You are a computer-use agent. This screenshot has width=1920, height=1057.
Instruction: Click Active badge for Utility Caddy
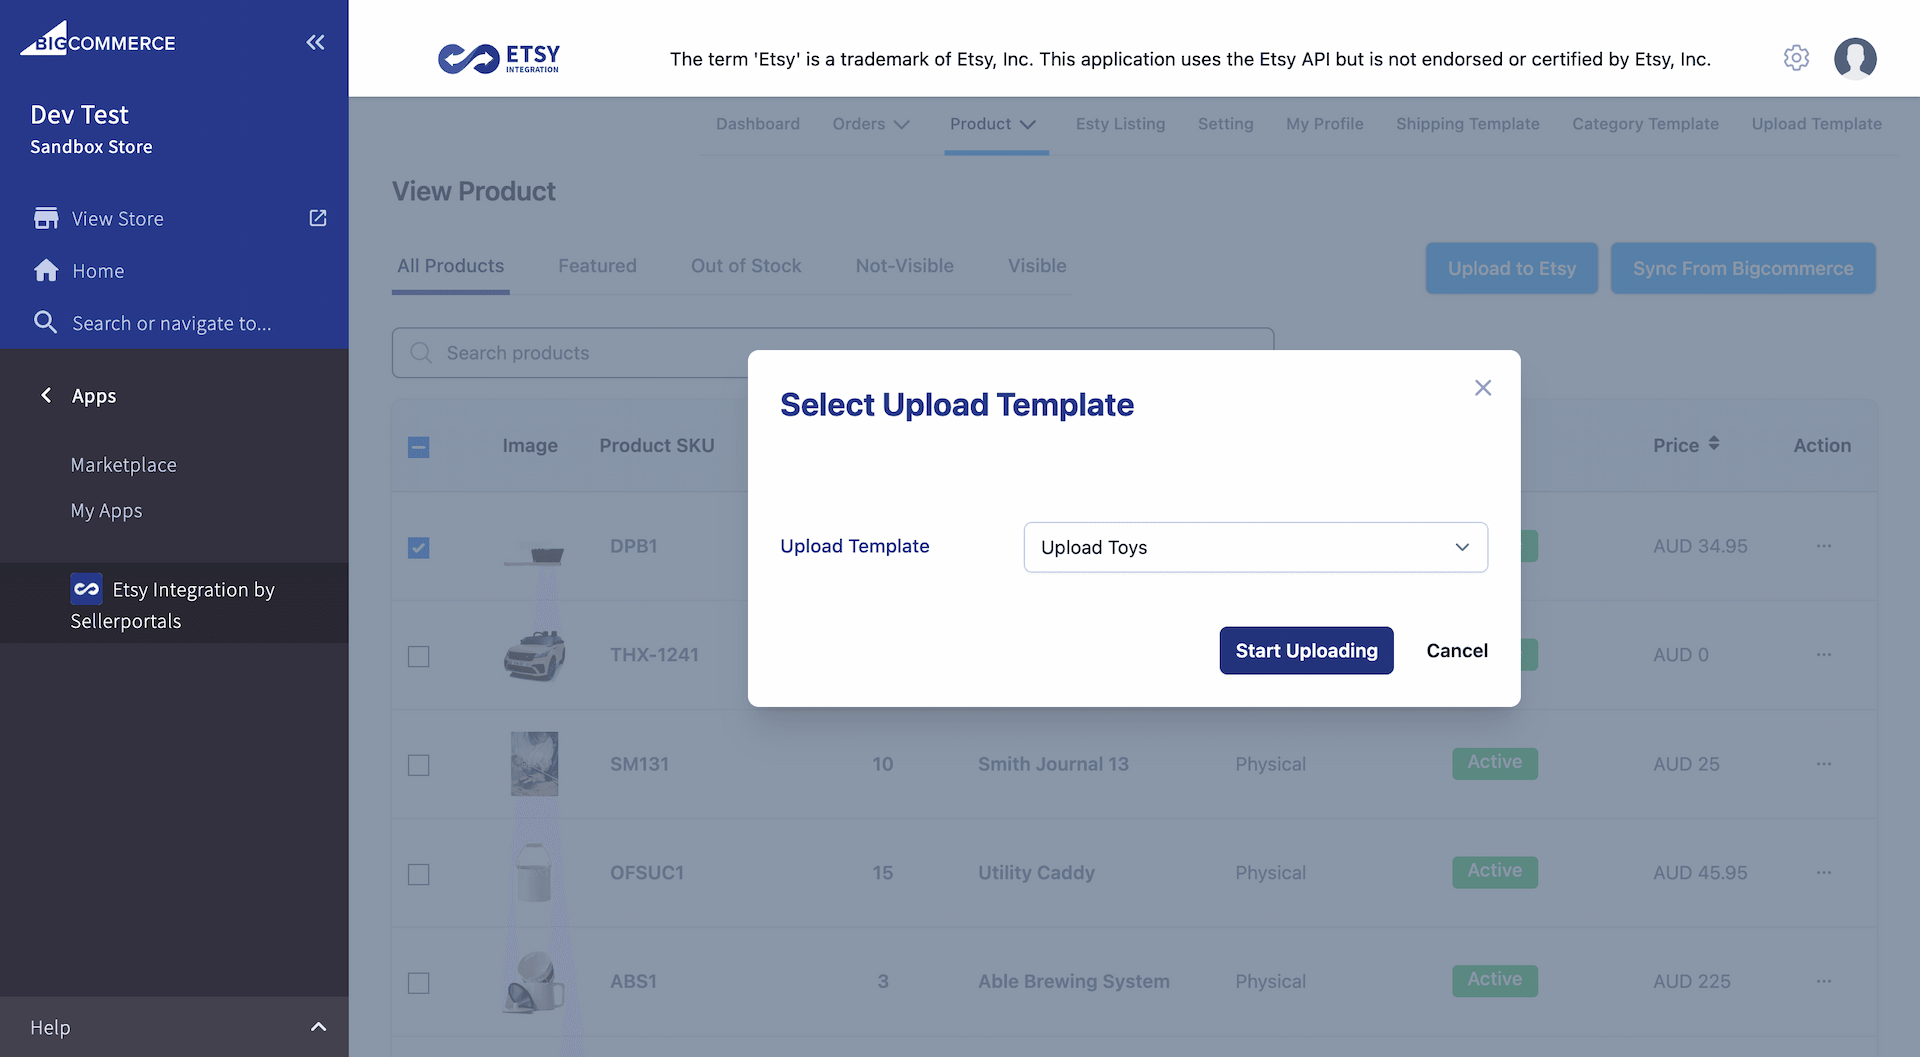[1495, 872]
